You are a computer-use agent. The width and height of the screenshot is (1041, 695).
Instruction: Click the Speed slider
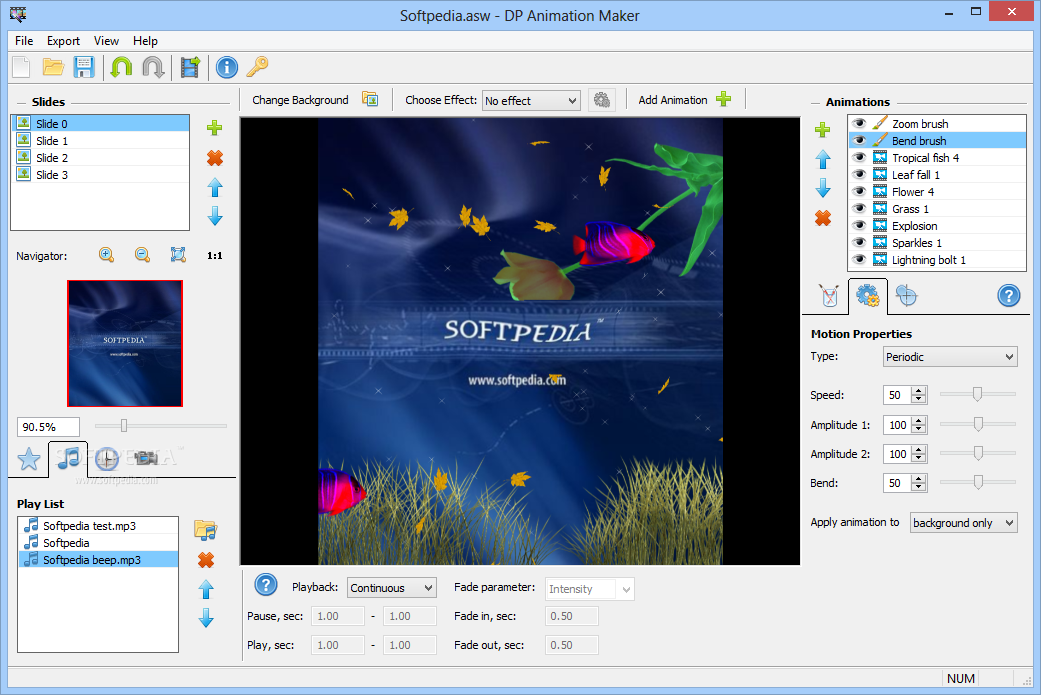coord(978,394)
